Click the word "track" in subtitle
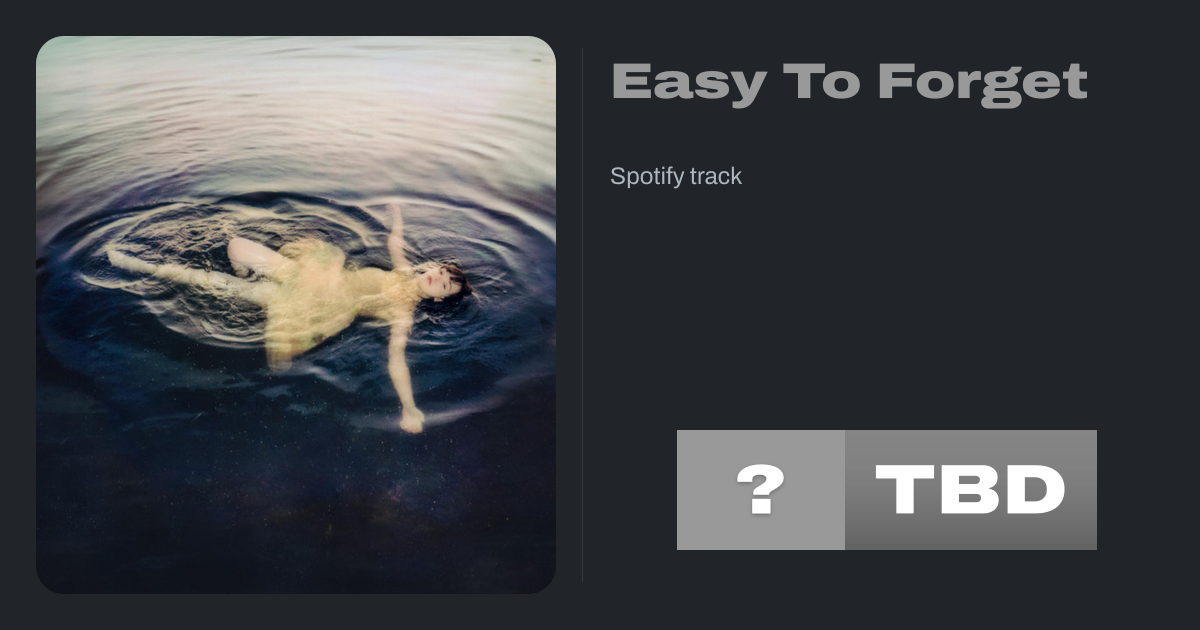 (x=714, y=177)
